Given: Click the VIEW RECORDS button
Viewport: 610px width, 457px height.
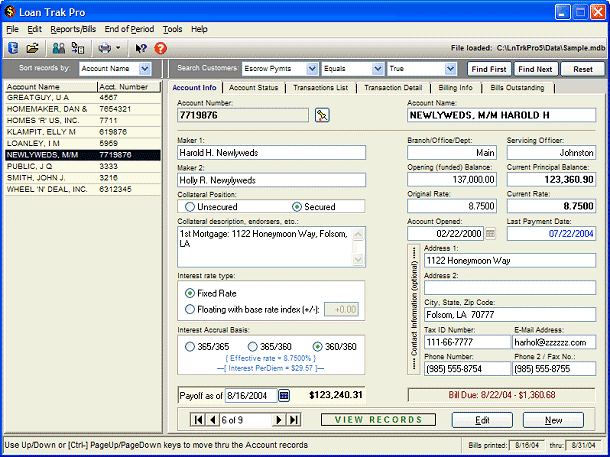Looking at the screenshot, I should (x=378, y=420).
